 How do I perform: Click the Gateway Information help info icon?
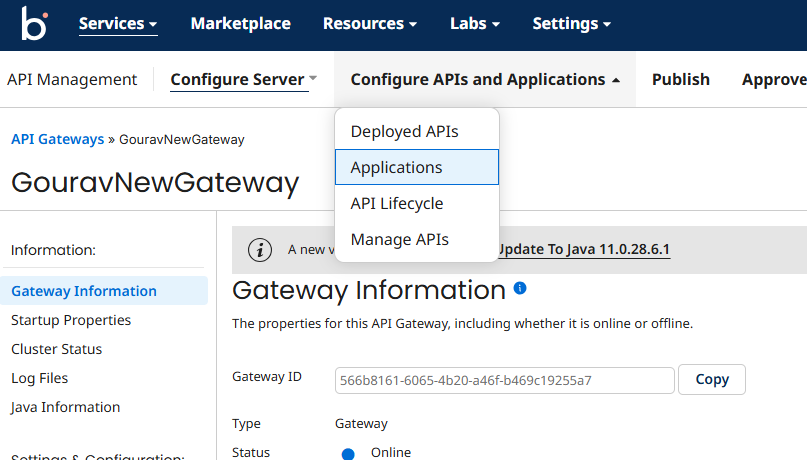(x=520, y=288)
